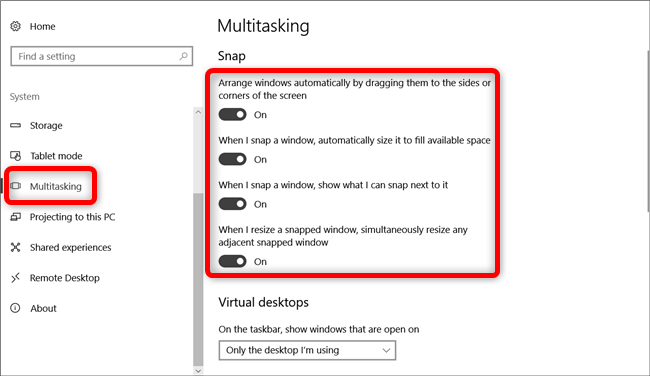Screen dimensions: 650x376
Task: Click the sidebar scrollbar down arrow
Action: pos(198,370)
